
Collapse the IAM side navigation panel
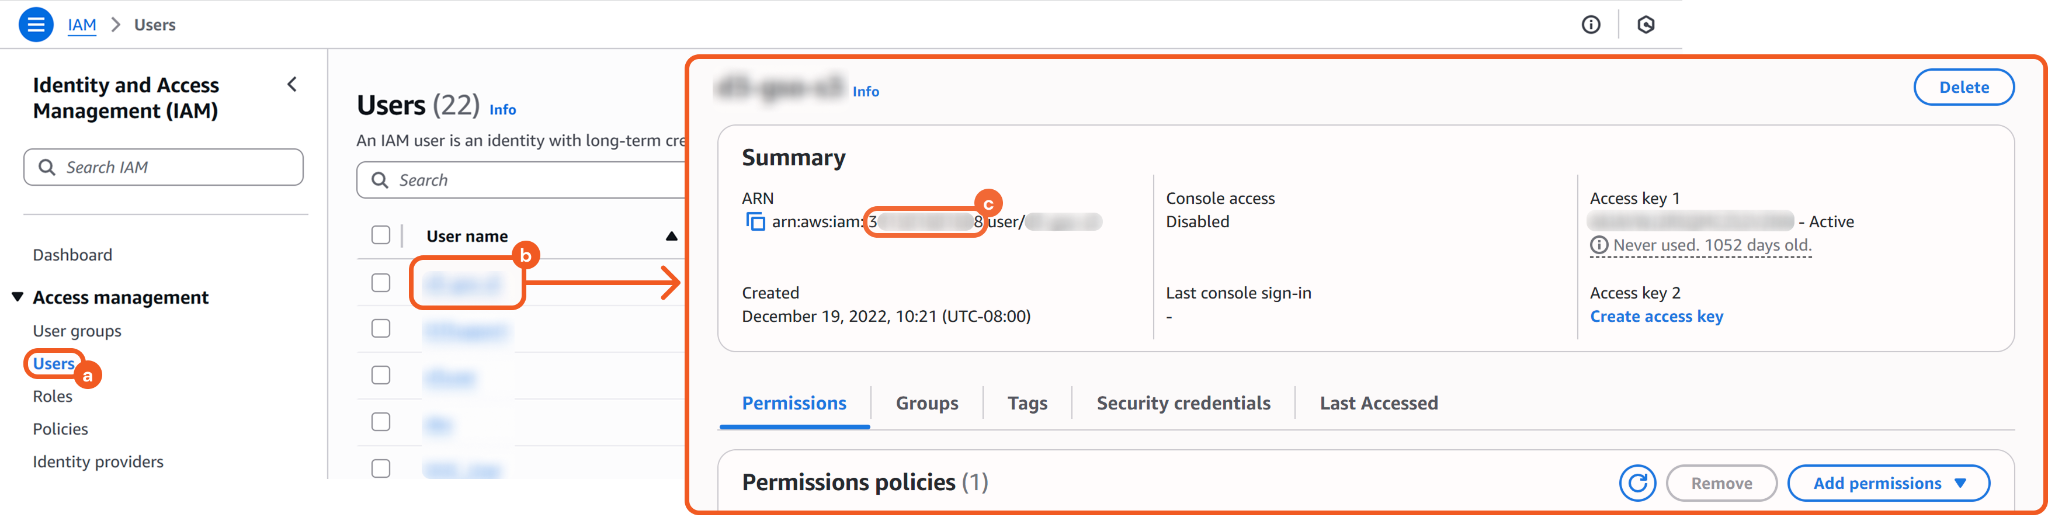(292, 85)
